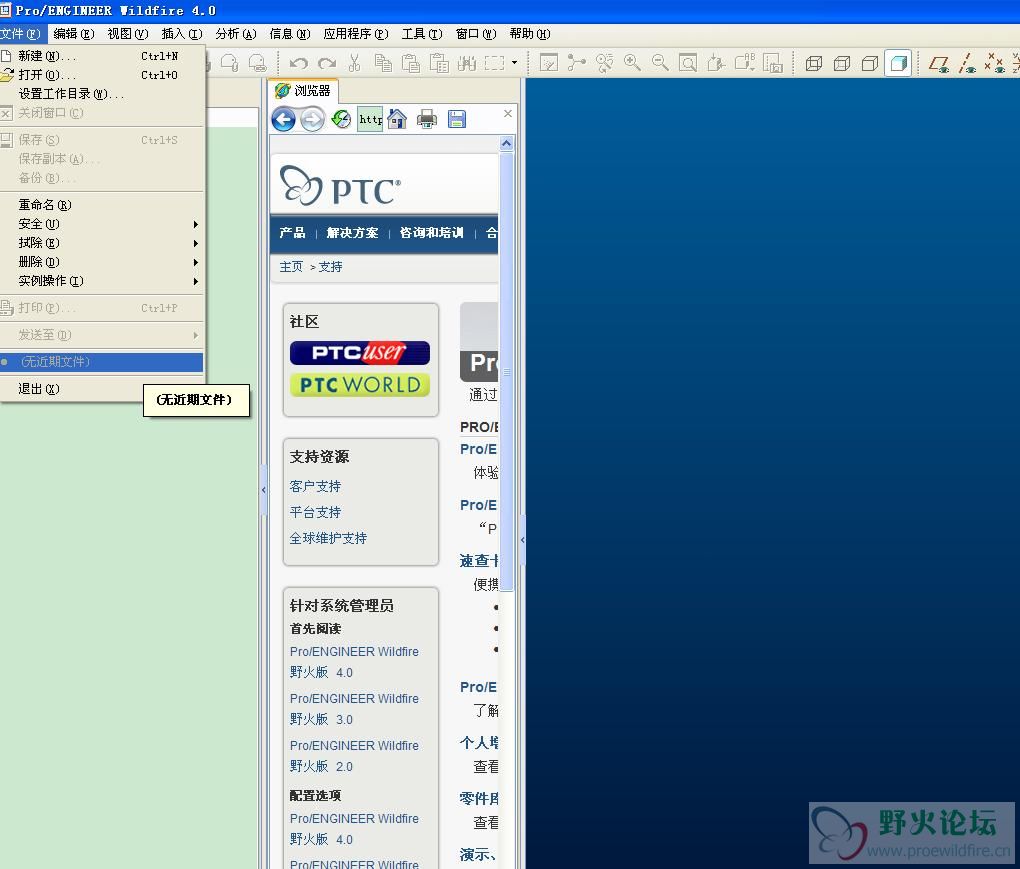Click the mail with link icon
Image resolution: width=1020 pixels, height=869 pixels.
coord(258,63)
